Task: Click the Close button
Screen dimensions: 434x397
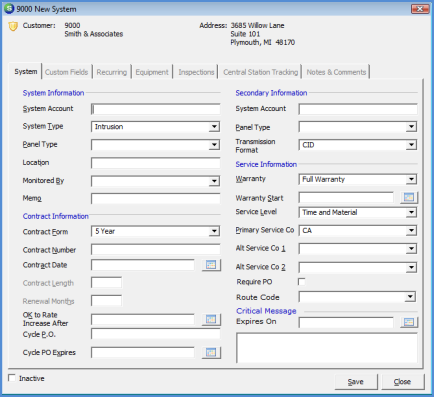Action: click(x=402, y=382)
